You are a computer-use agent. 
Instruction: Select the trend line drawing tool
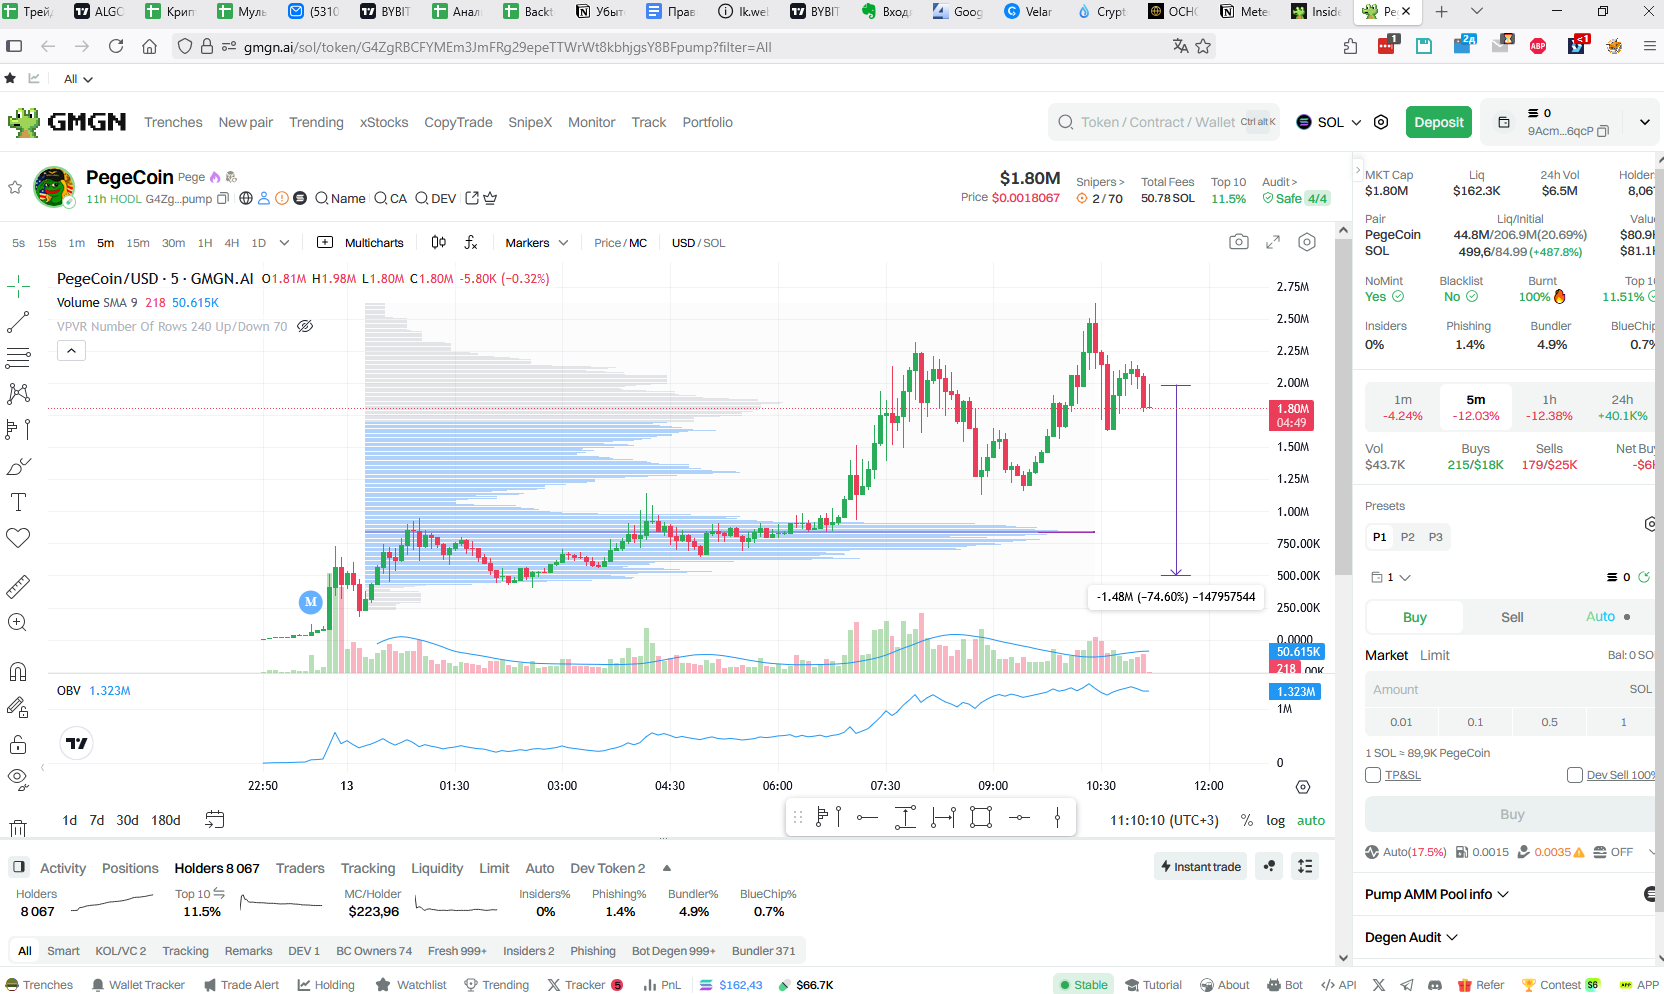coord(18,322)
